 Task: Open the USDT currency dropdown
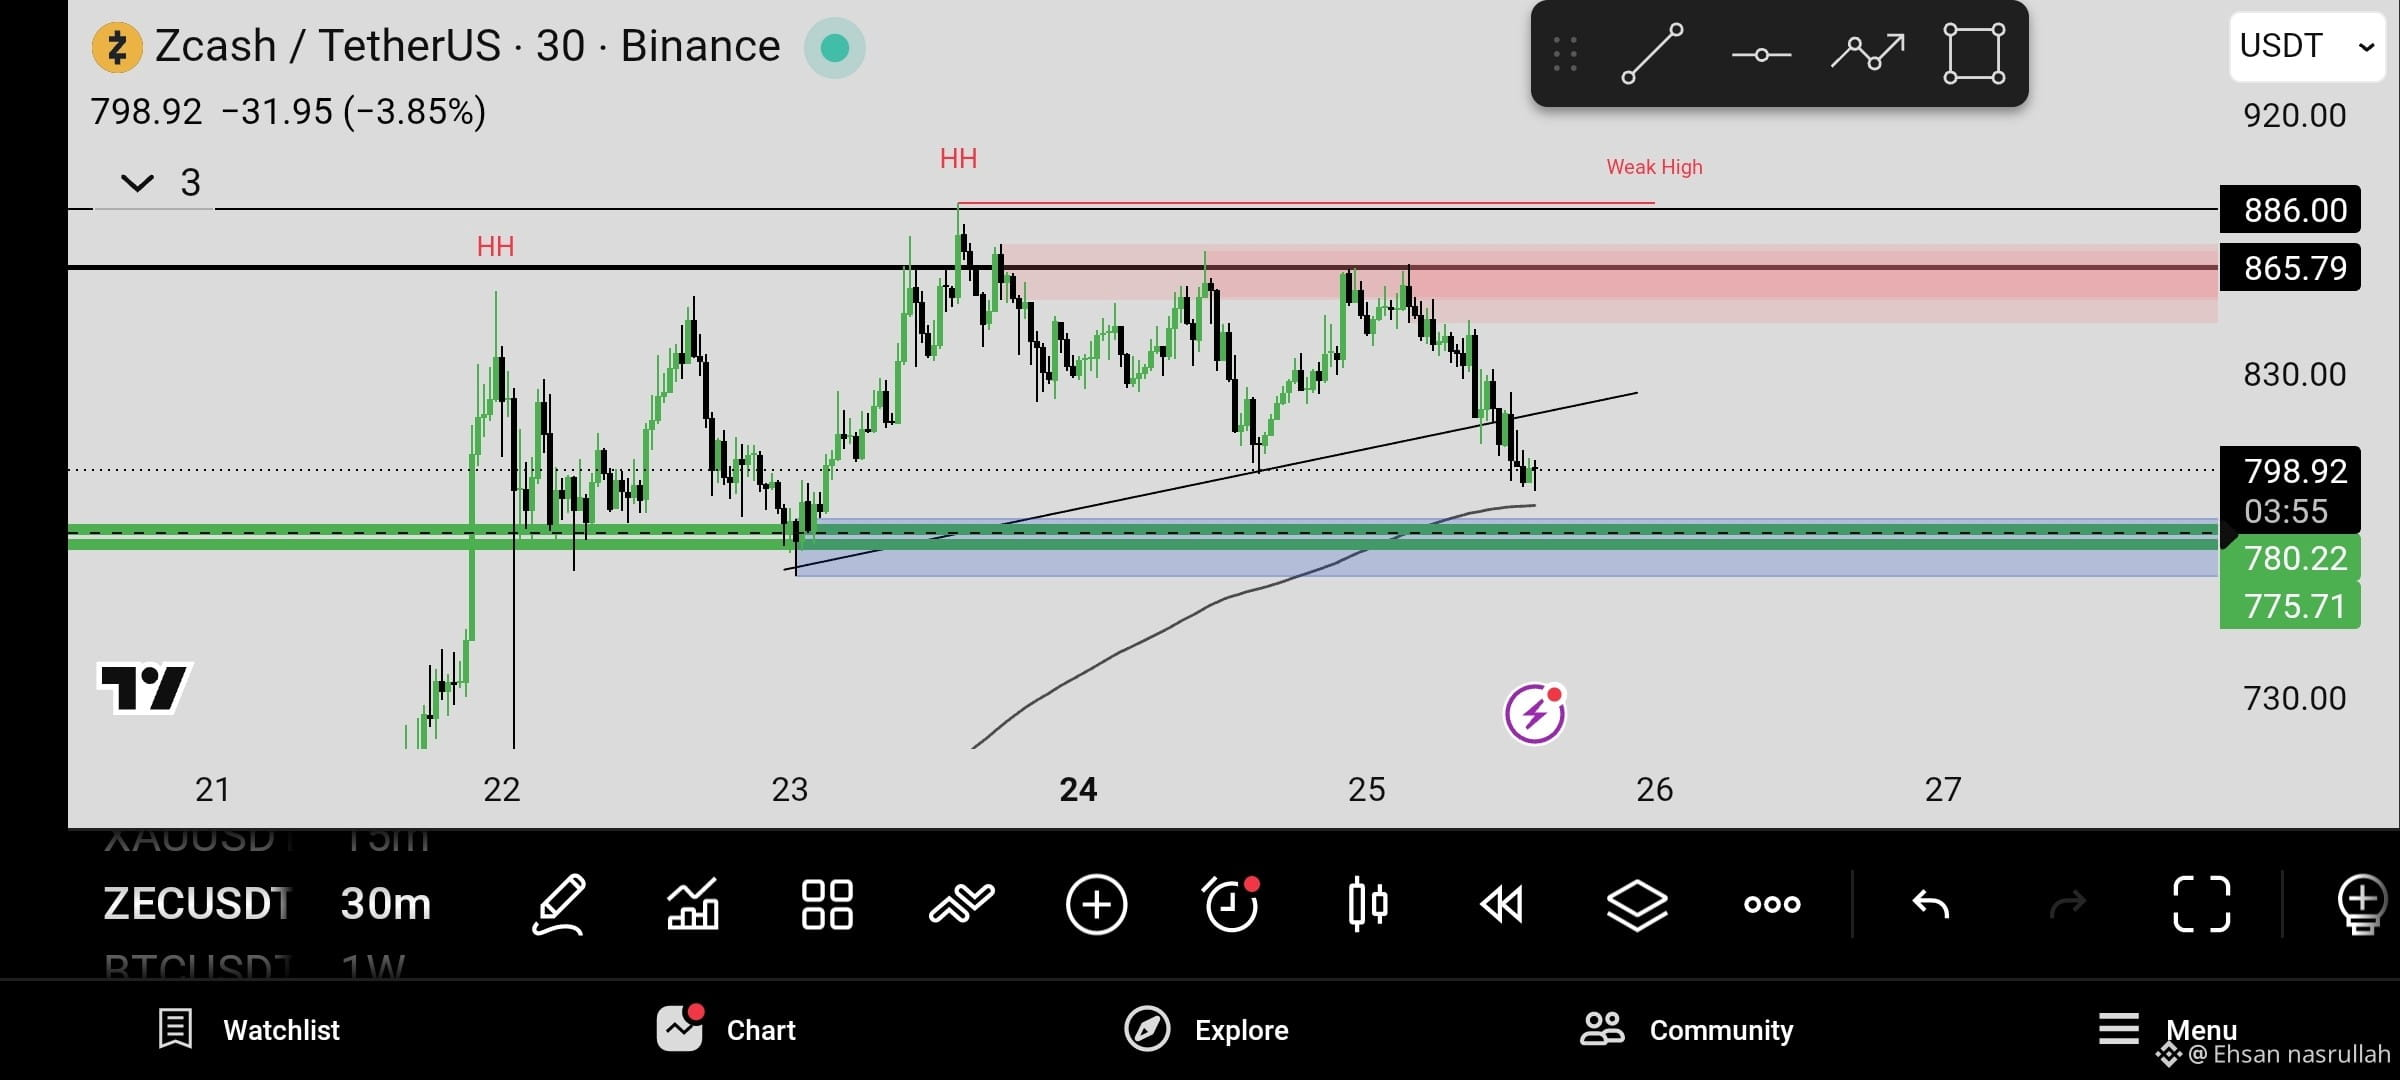click(2307, 46)
